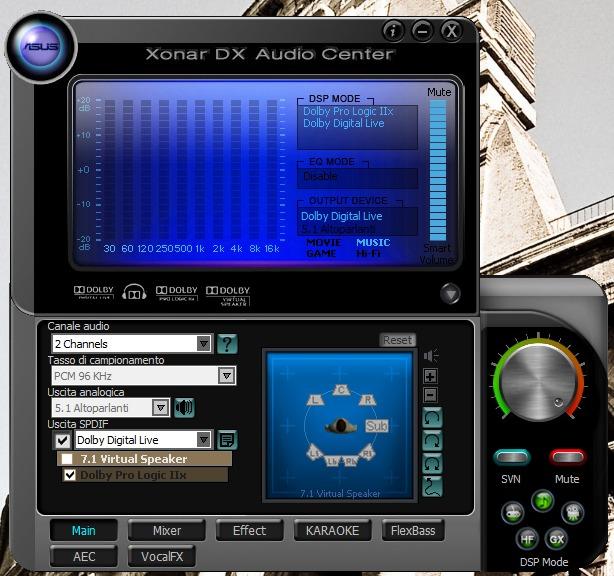Click the Dolby Virtual Speaker logo
The image size is (614, 576).
pyautogui.click(x=228, y=295)
